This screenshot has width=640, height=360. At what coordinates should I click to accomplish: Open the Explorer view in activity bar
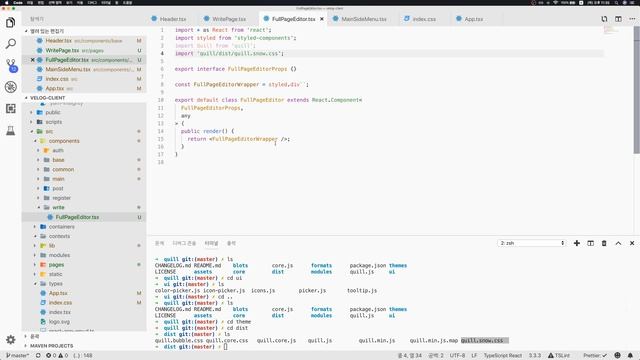[x=11, y=22]
